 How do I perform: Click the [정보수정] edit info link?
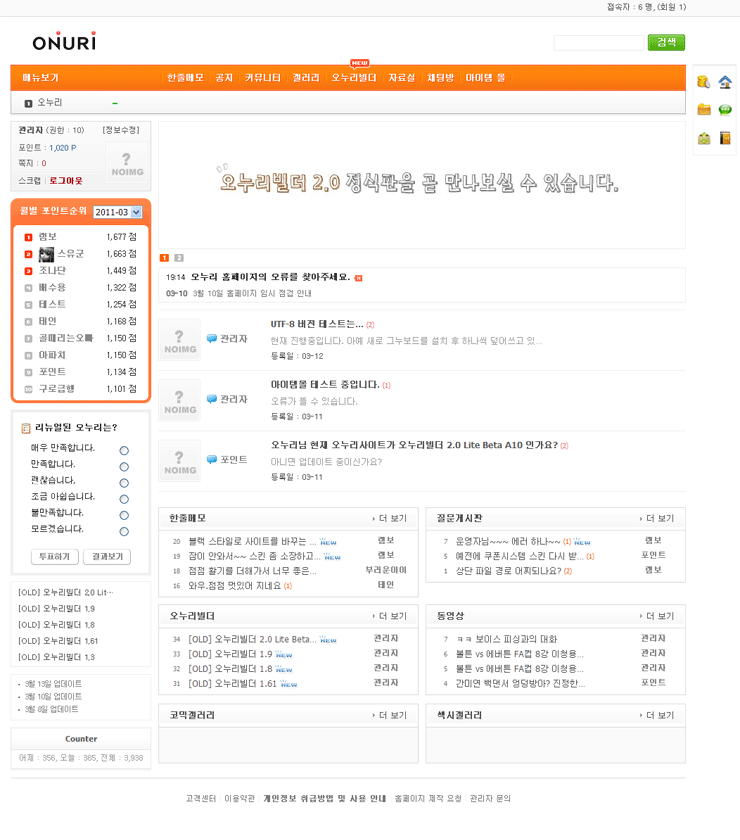pyautogui.click(x=121, y=130)
